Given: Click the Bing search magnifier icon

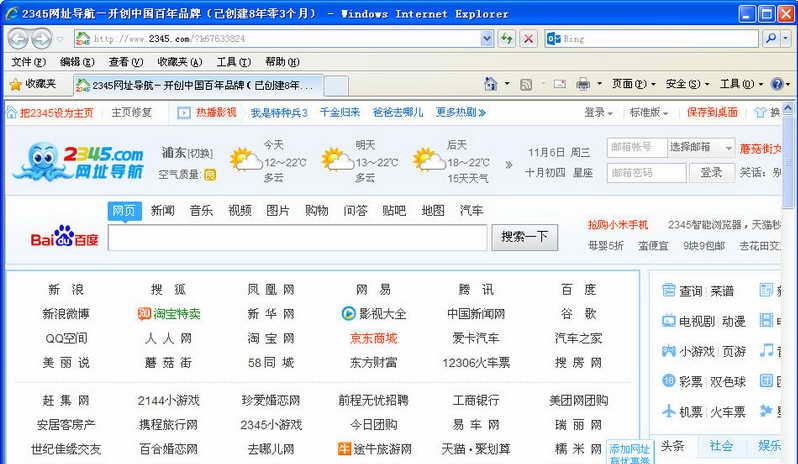Looking at the screenshot, I should (x=771, y=38).
